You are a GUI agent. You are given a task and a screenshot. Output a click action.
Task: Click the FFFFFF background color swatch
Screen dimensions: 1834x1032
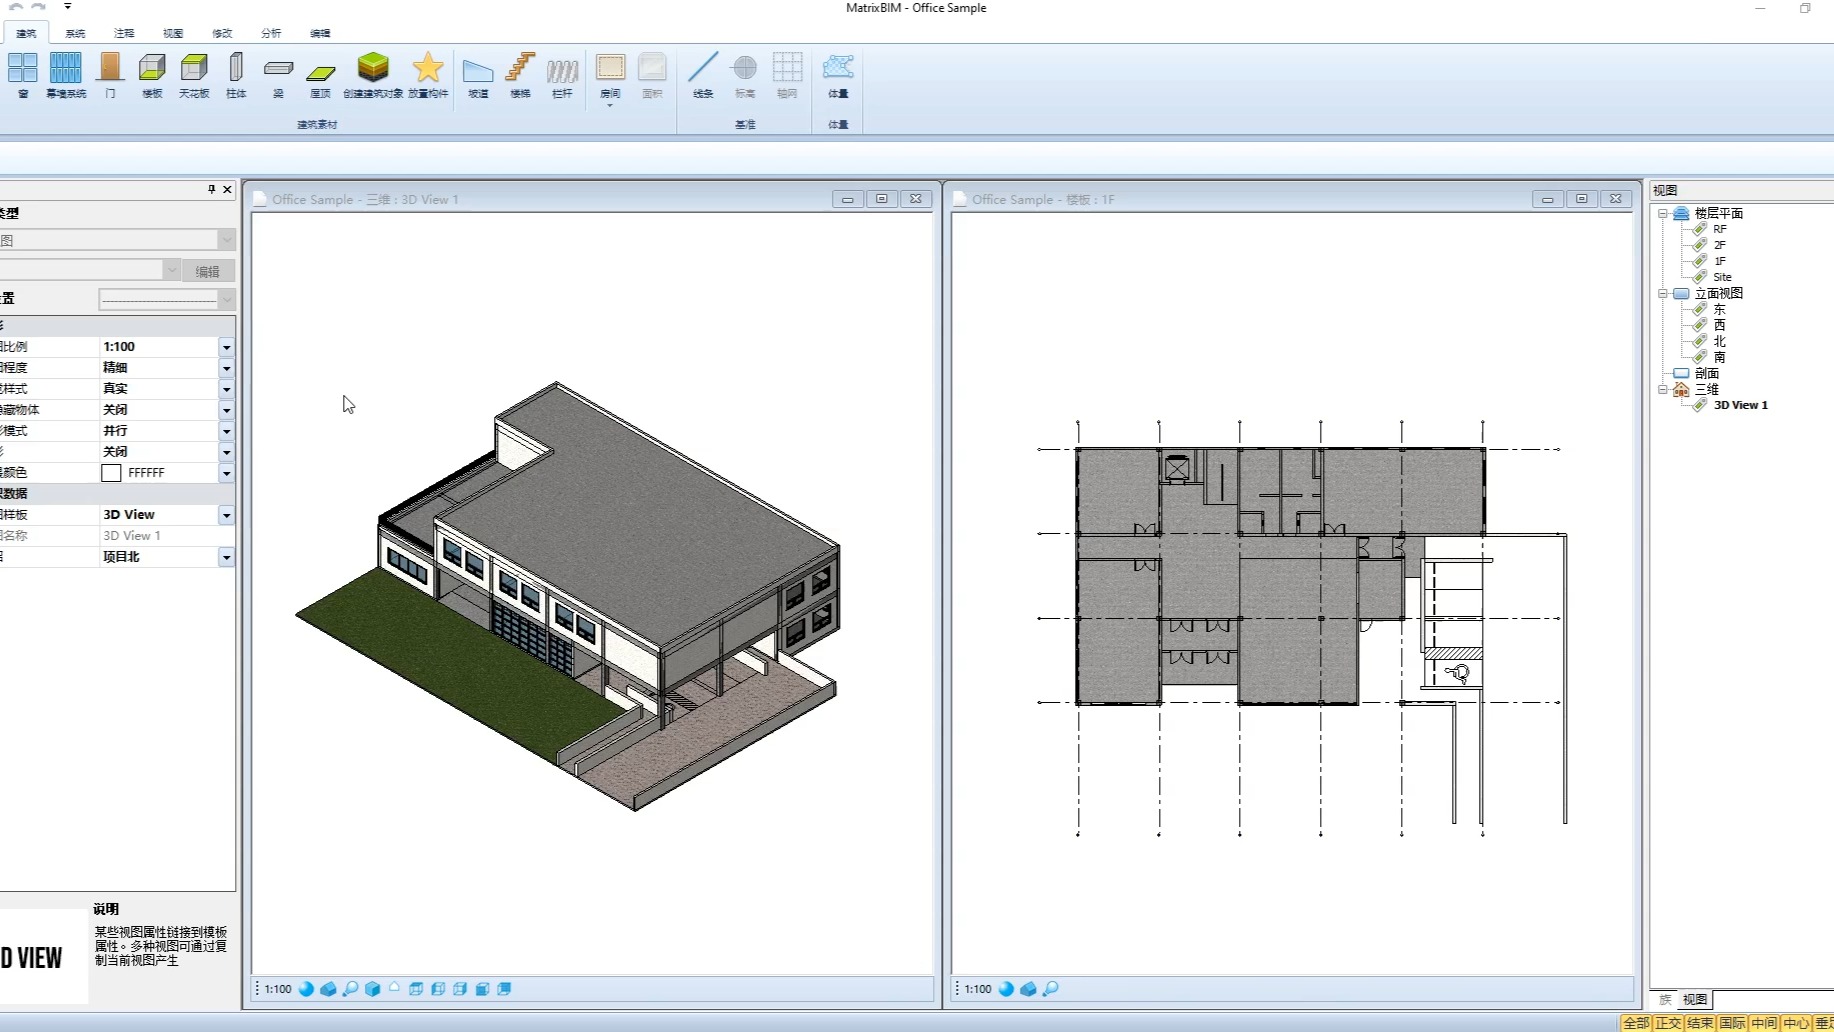tap(111, 473)
